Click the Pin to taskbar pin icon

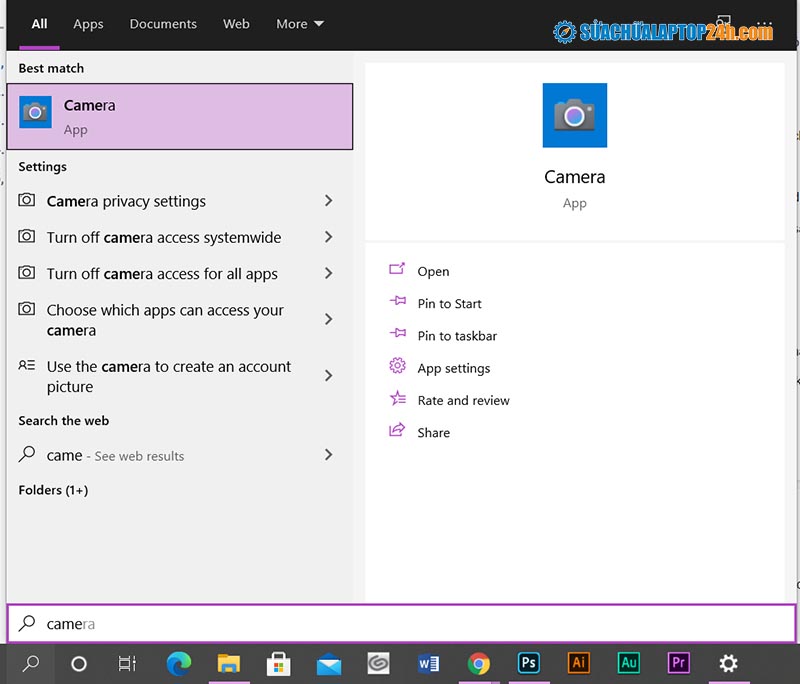point(397,333)
